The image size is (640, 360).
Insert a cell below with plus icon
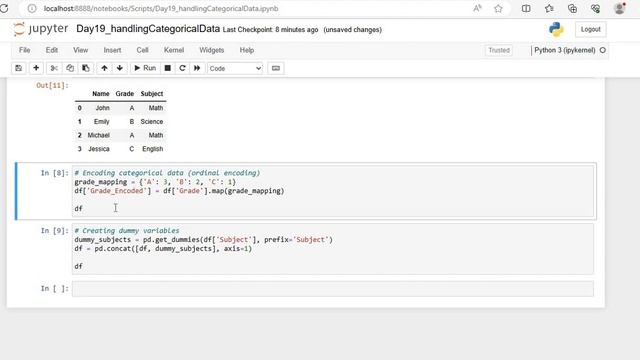(x=36, y=68)
